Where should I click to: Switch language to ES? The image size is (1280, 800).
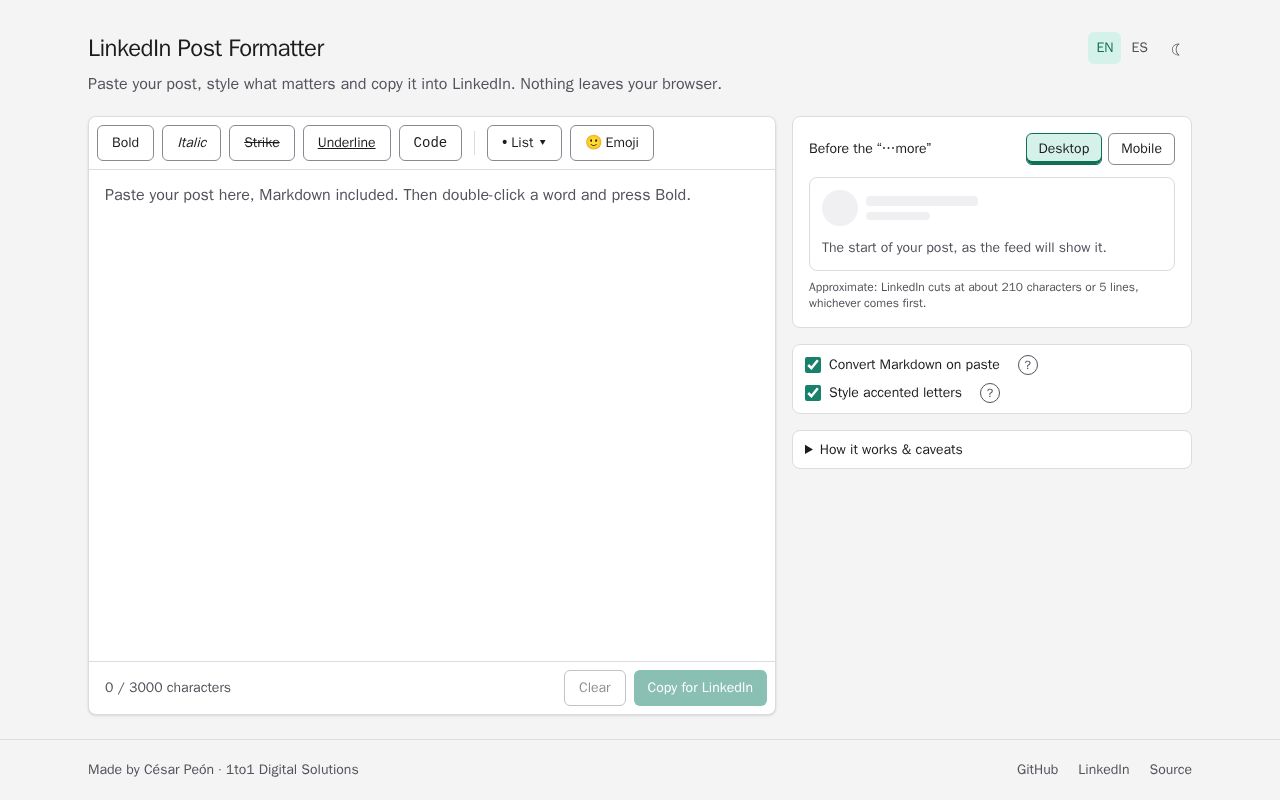[1139, 48]
